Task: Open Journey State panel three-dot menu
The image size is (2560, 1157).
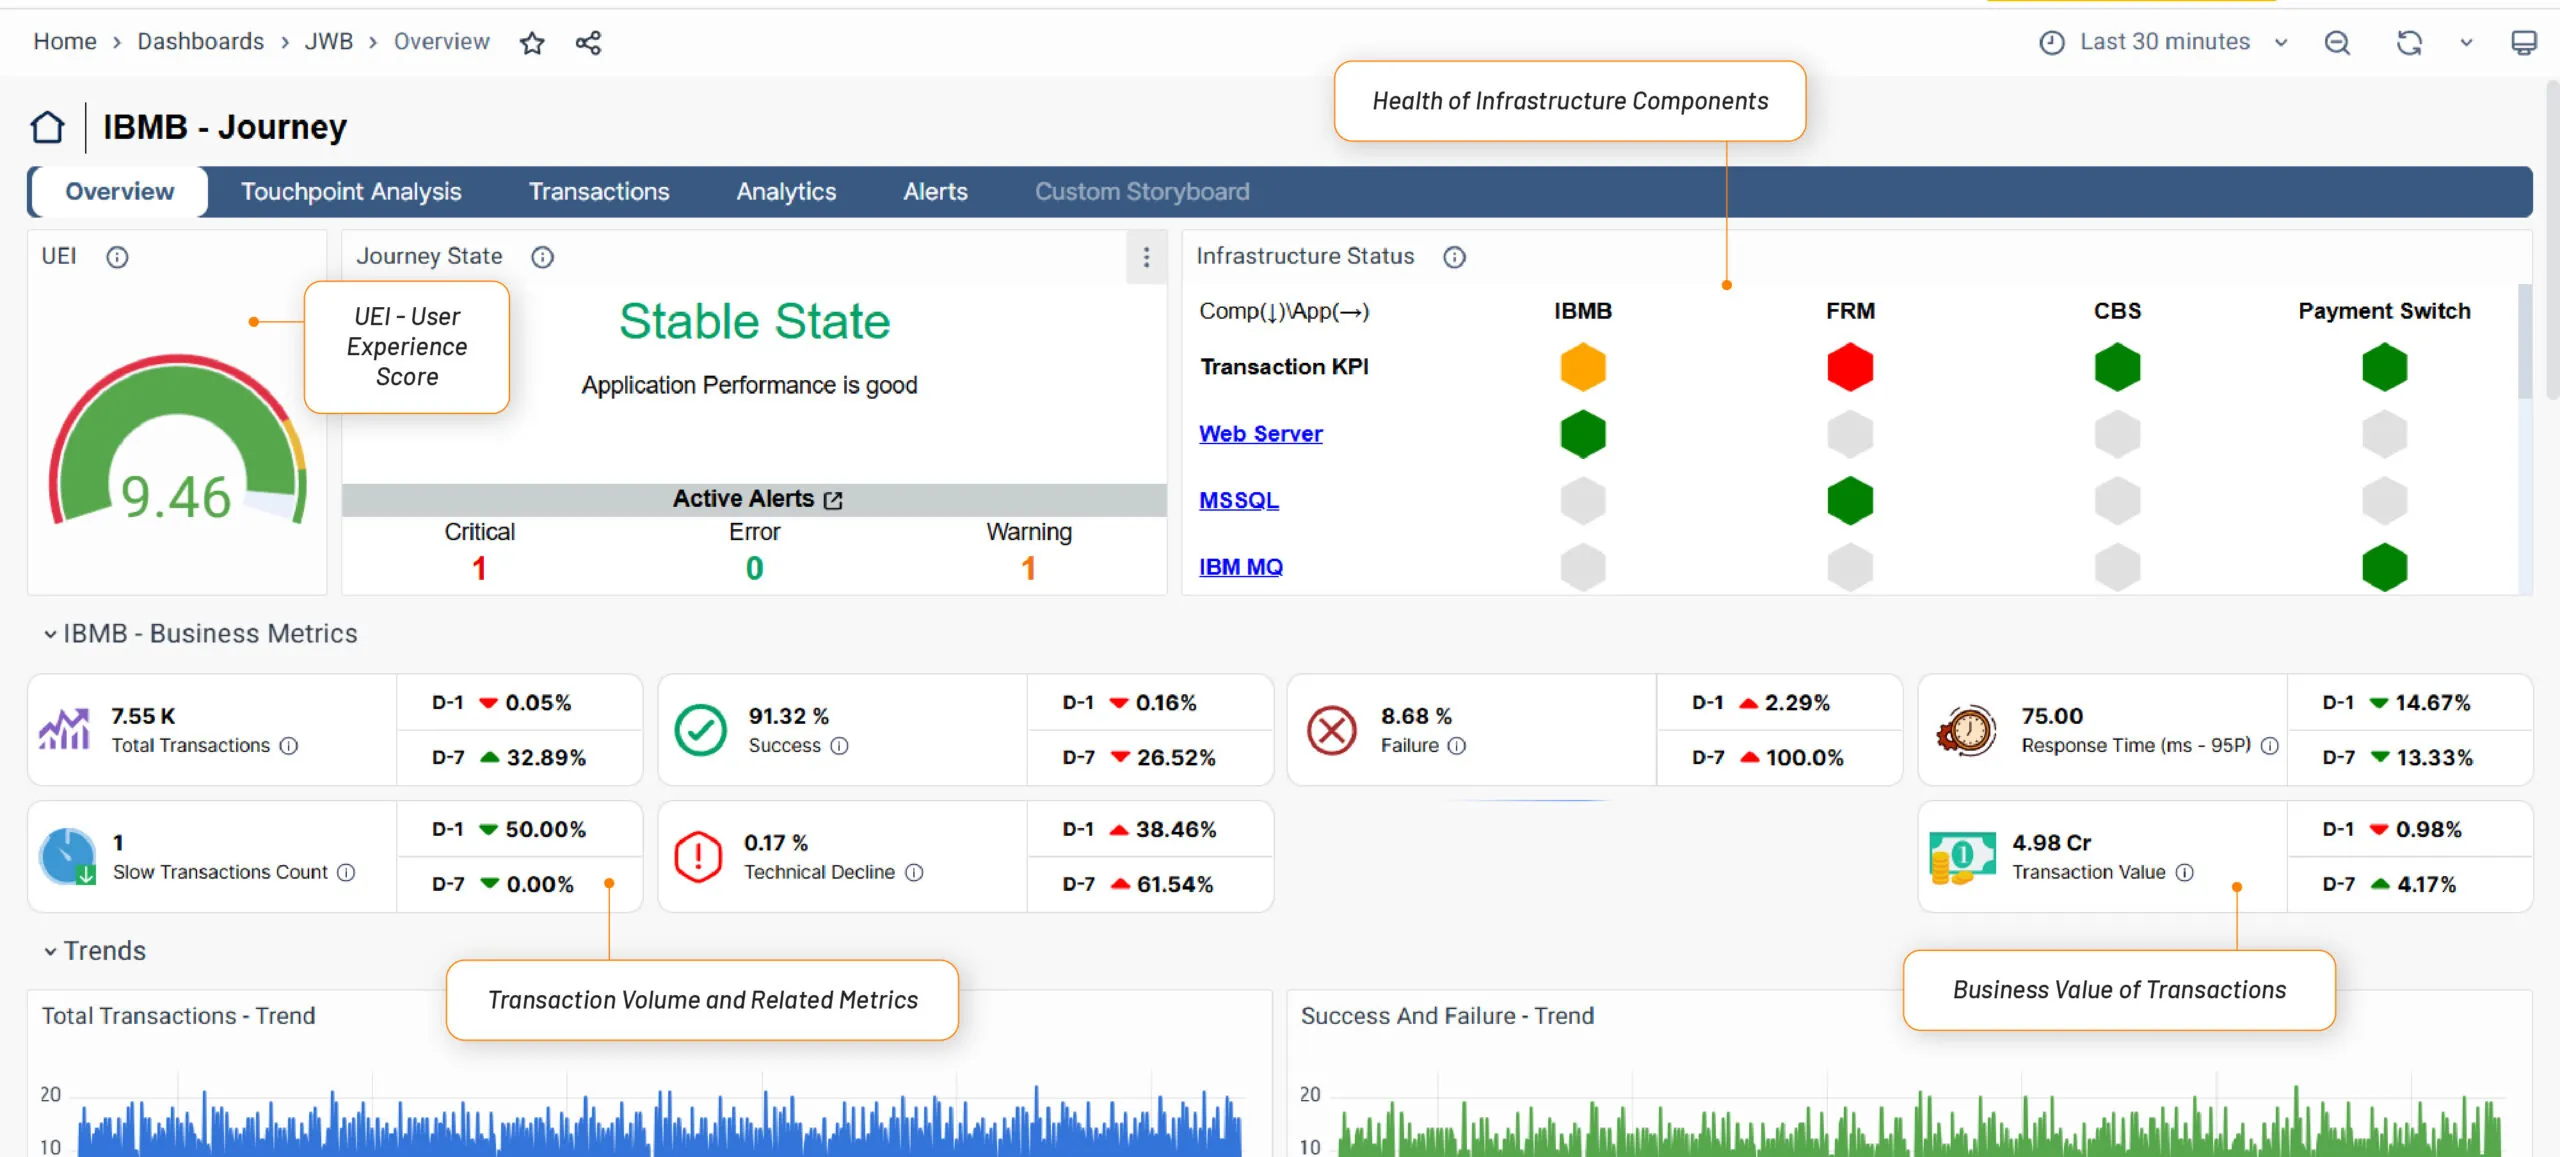Action: click(x=1146, y=257)
